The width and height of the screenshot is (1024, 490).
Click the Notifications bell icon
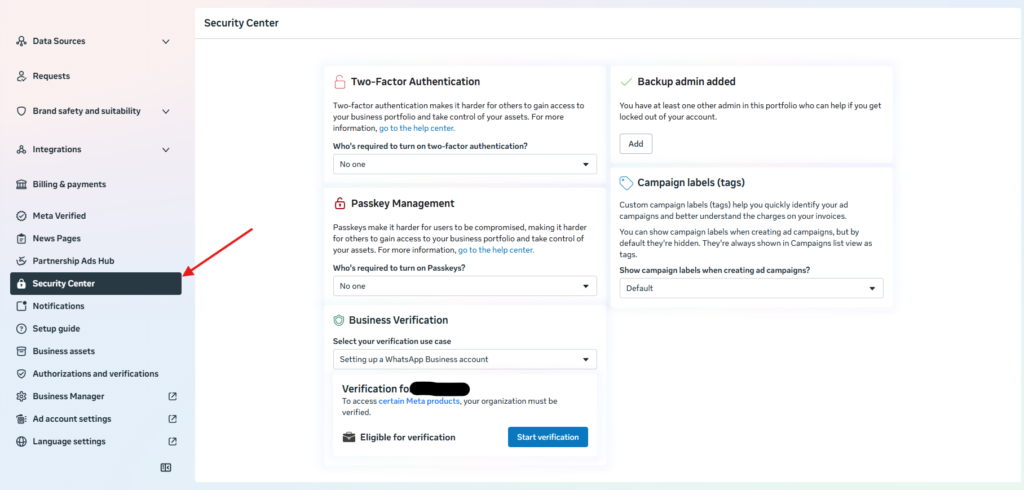pos(22,306)
